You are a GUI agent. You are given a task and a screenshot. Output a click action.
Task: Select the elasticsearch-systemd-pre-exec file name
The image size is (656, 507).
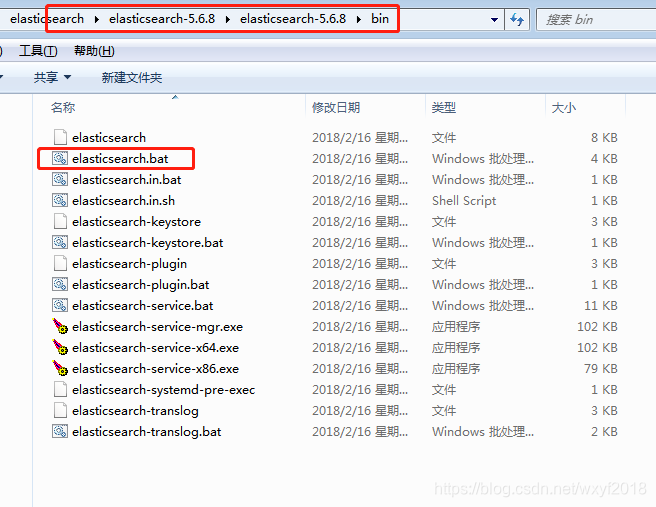click(164, 389)
